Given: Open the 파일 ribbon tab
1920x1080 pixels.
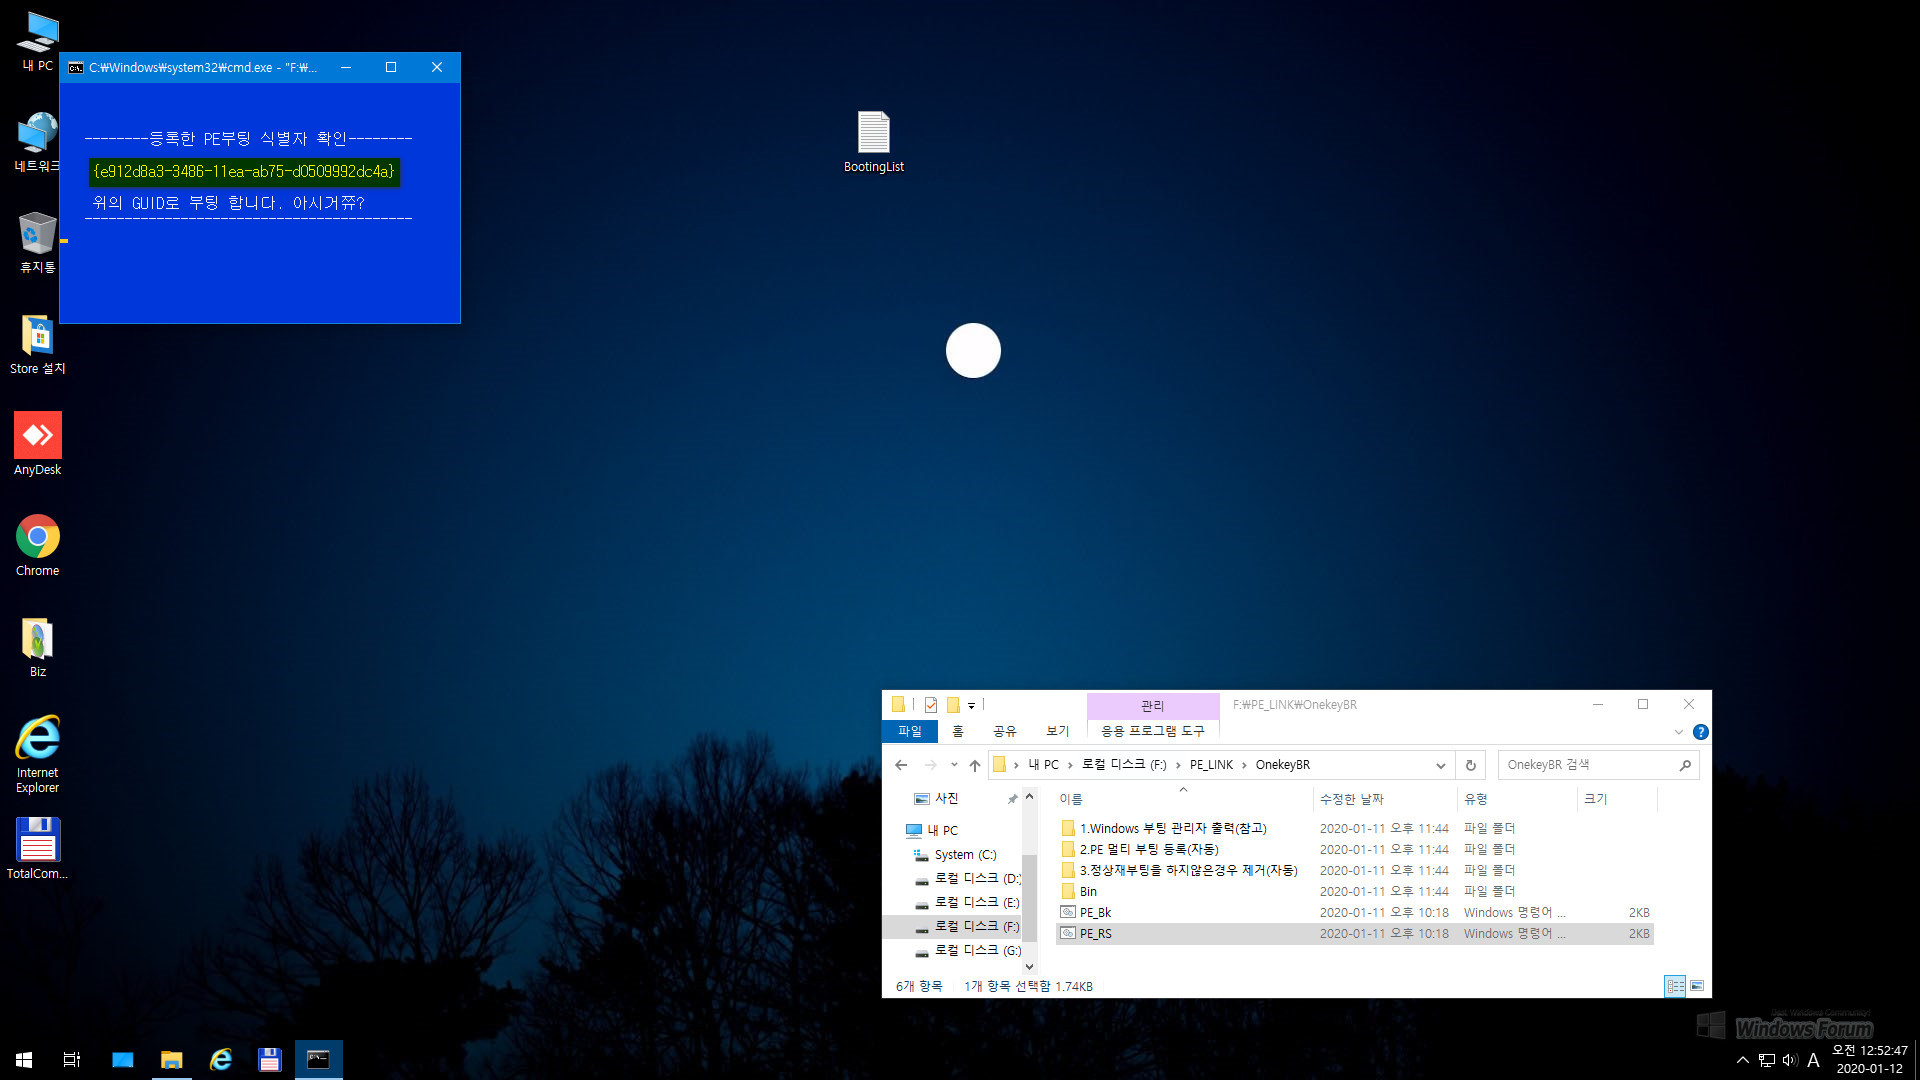Looking at the screenshot, I should 910,731.
